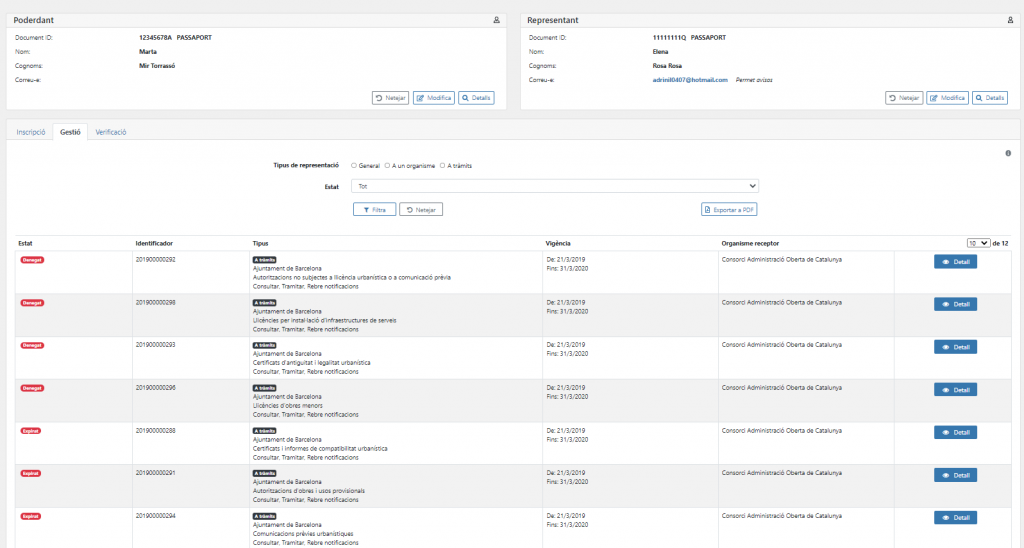Select 'A tràmits' radio option

442,165
